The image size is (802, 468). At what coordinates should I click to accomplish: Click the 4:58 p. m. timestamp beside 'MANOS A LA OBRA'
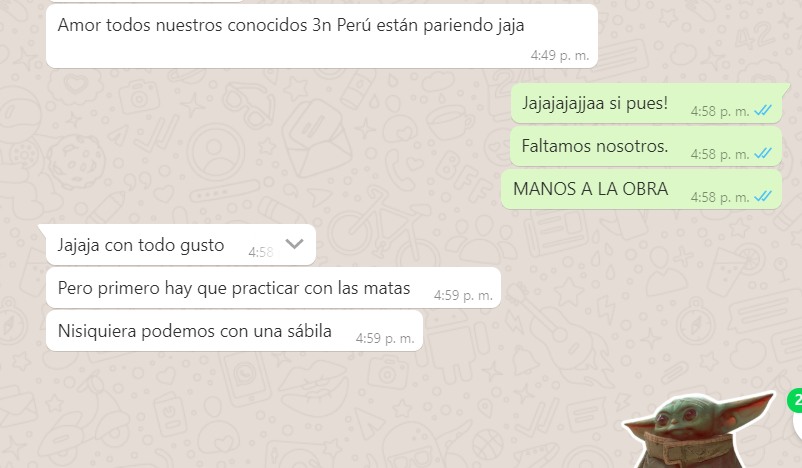tap(720, 197)
